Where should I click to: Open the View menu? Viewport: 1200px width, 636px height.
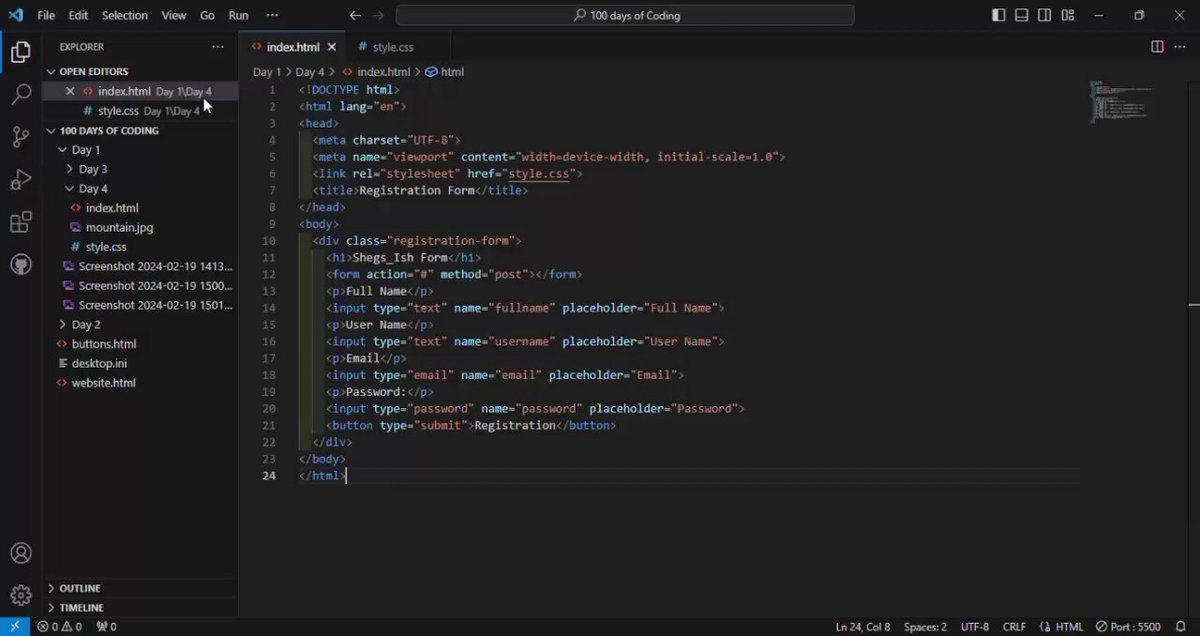(174, 15)
